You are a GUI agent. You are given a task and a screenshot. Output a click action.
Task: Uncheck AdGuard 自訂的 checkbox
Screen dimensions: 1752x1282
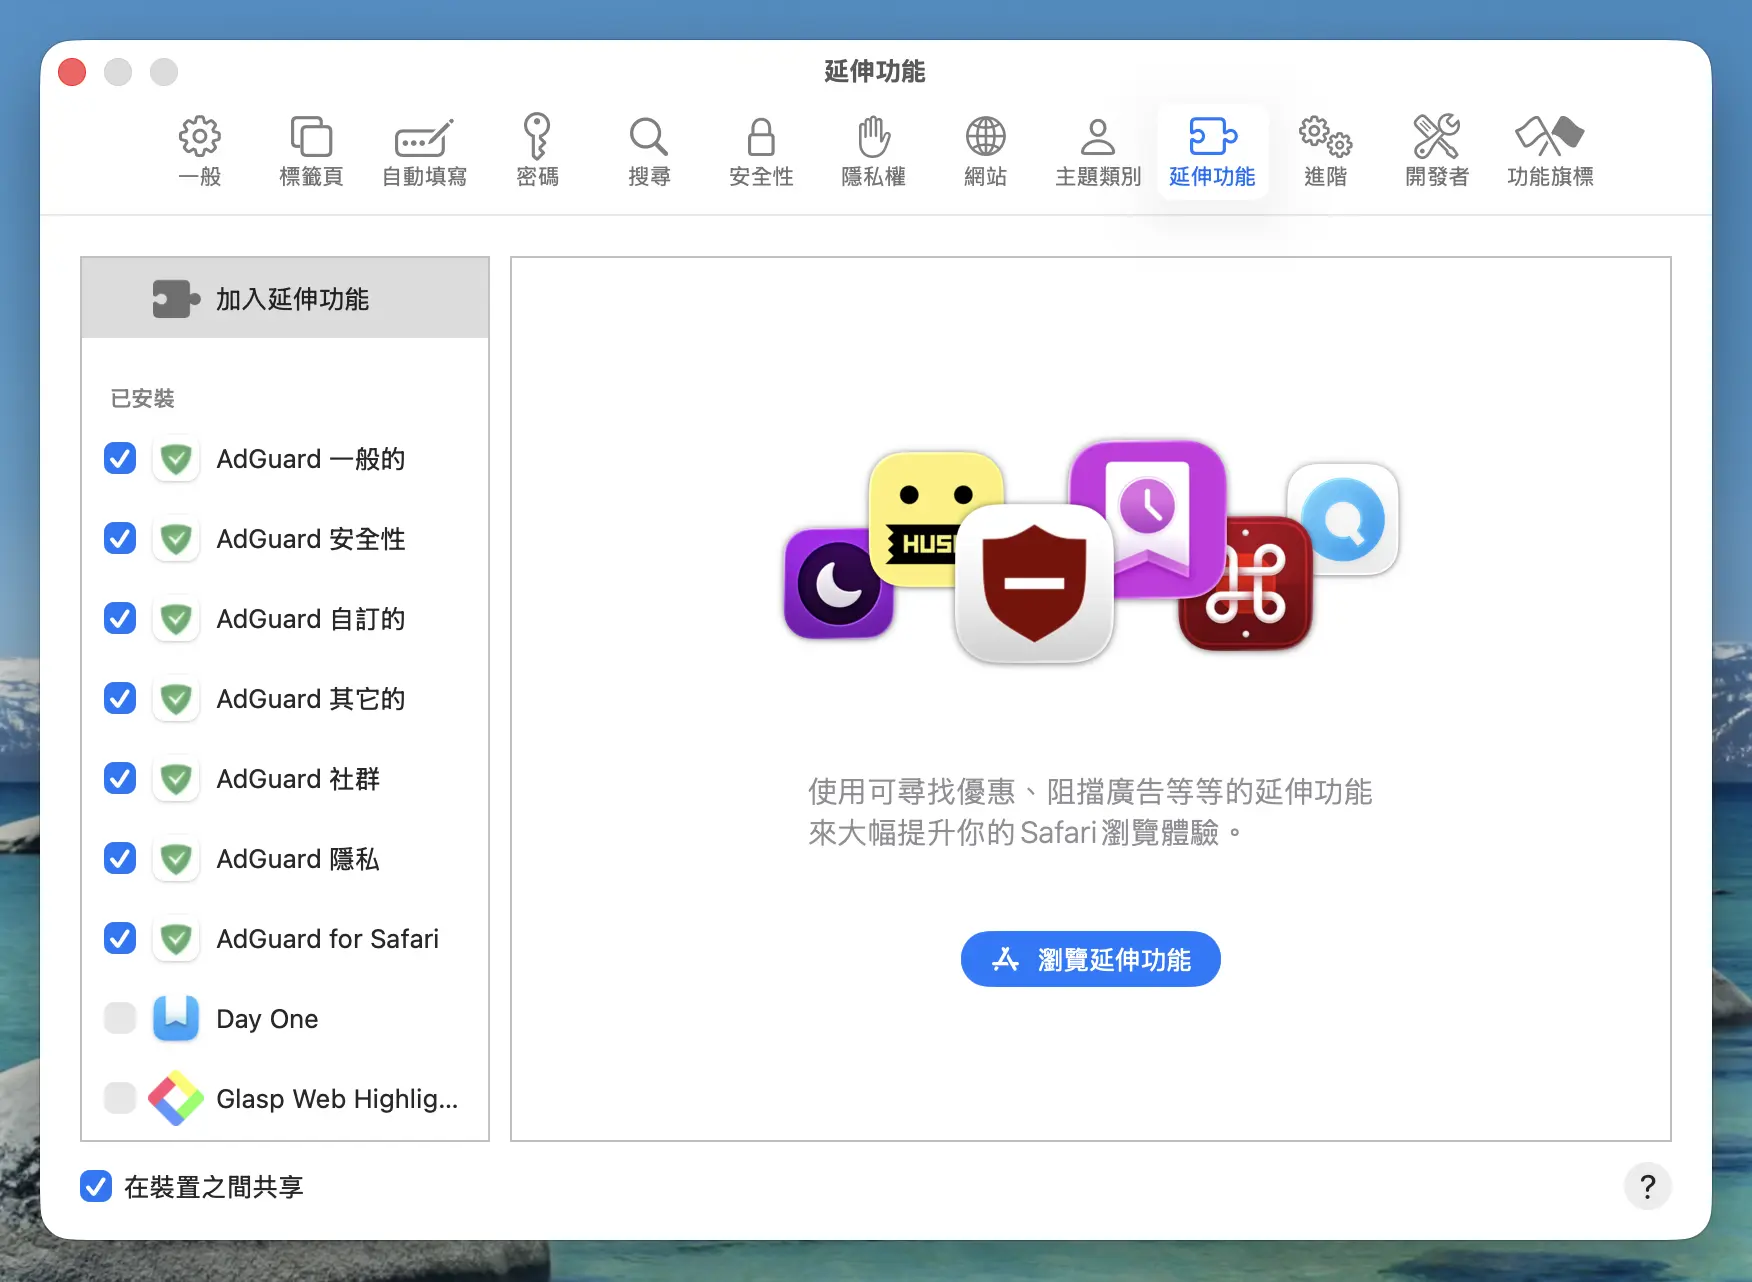click(120, 619)
